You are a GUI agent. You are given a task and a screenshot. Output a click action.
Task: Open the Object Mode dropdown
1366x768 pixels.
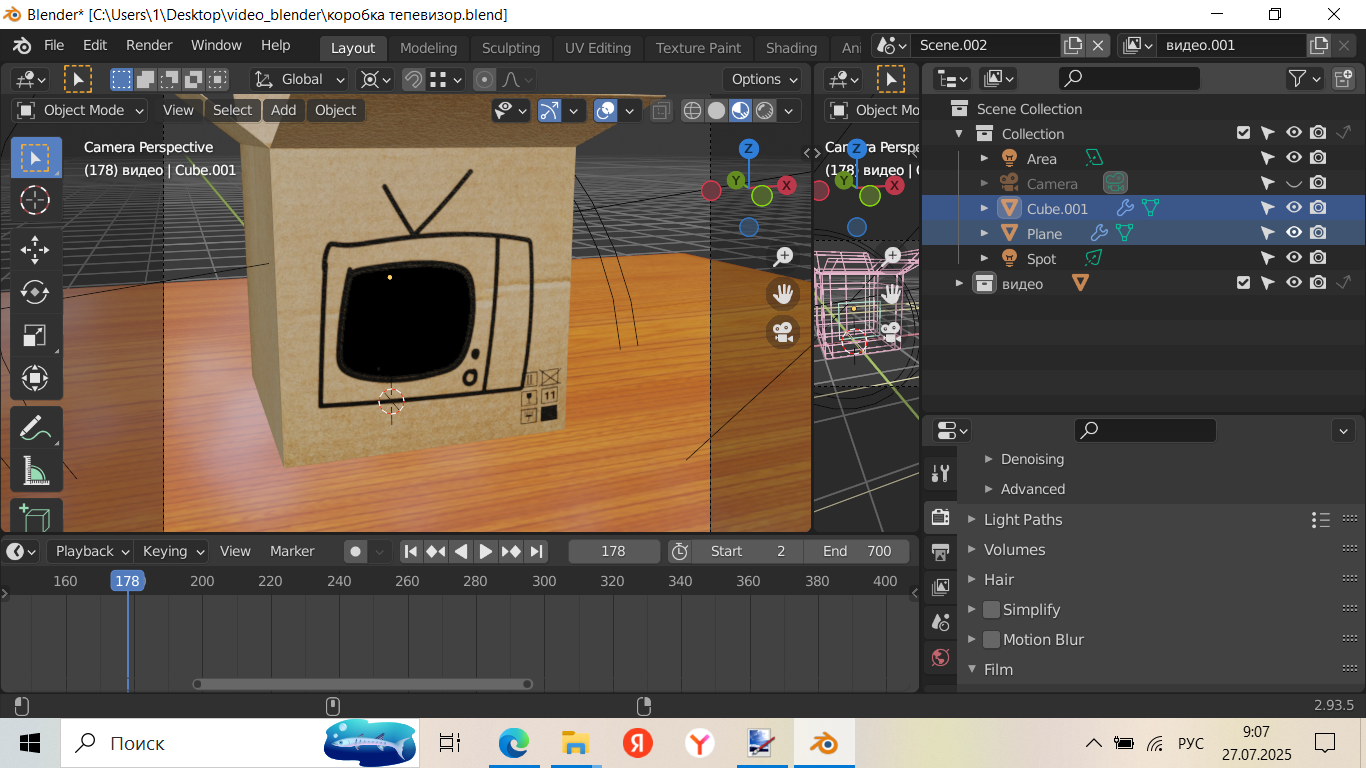(x=81, y=110)
